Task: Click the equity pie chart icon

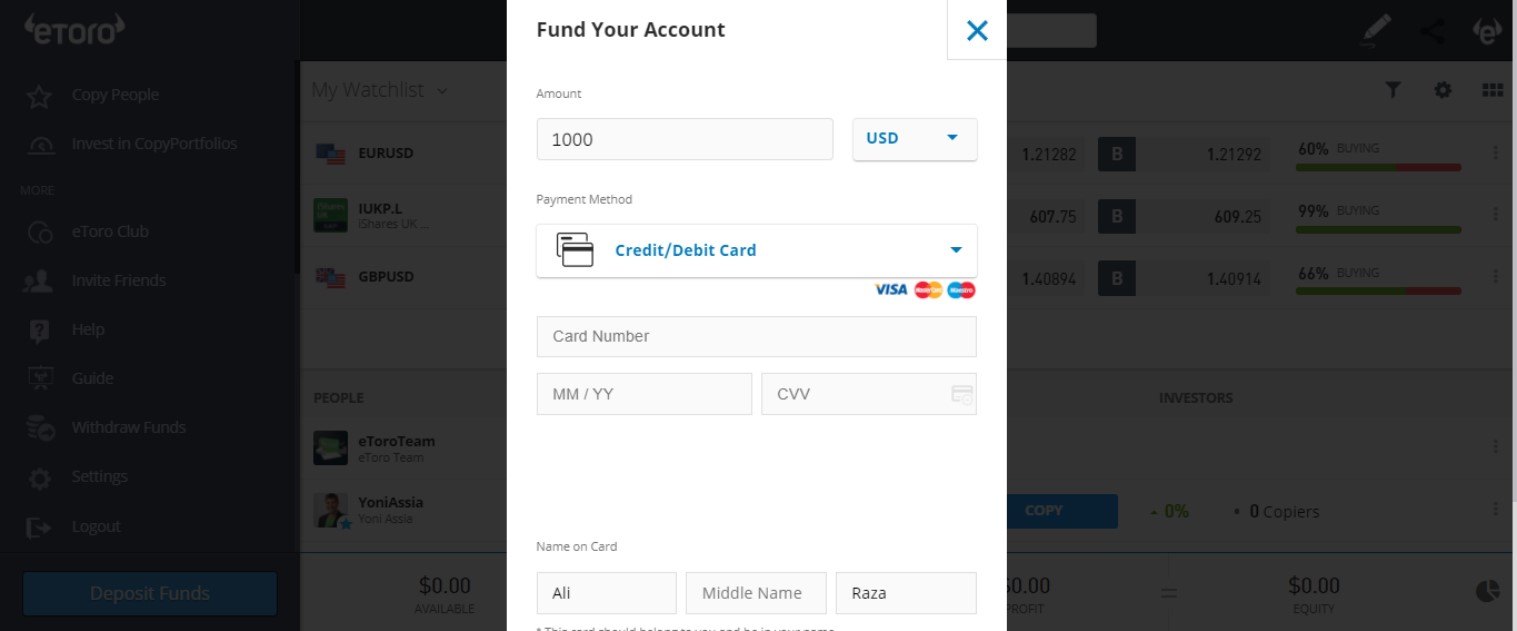Action: pyautogui.click(x=1488, y=591)
